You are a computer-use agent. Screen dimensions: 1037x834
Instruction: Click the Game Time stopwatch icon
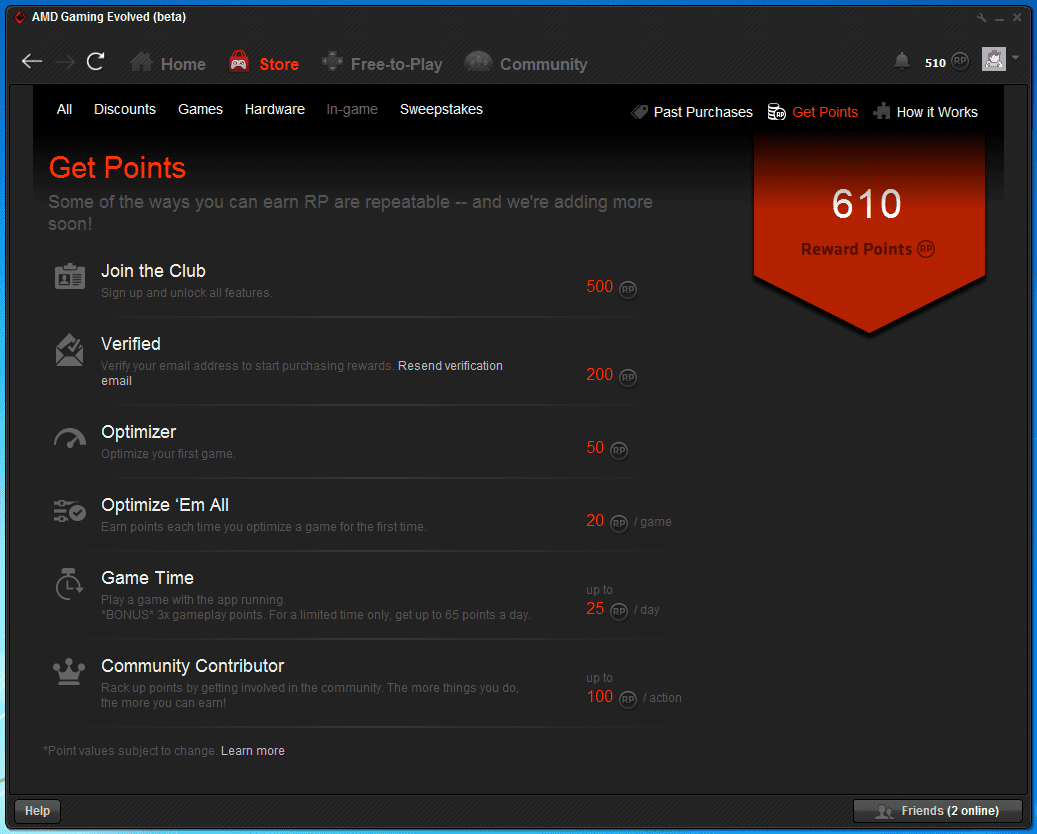(x=69, y=585)
